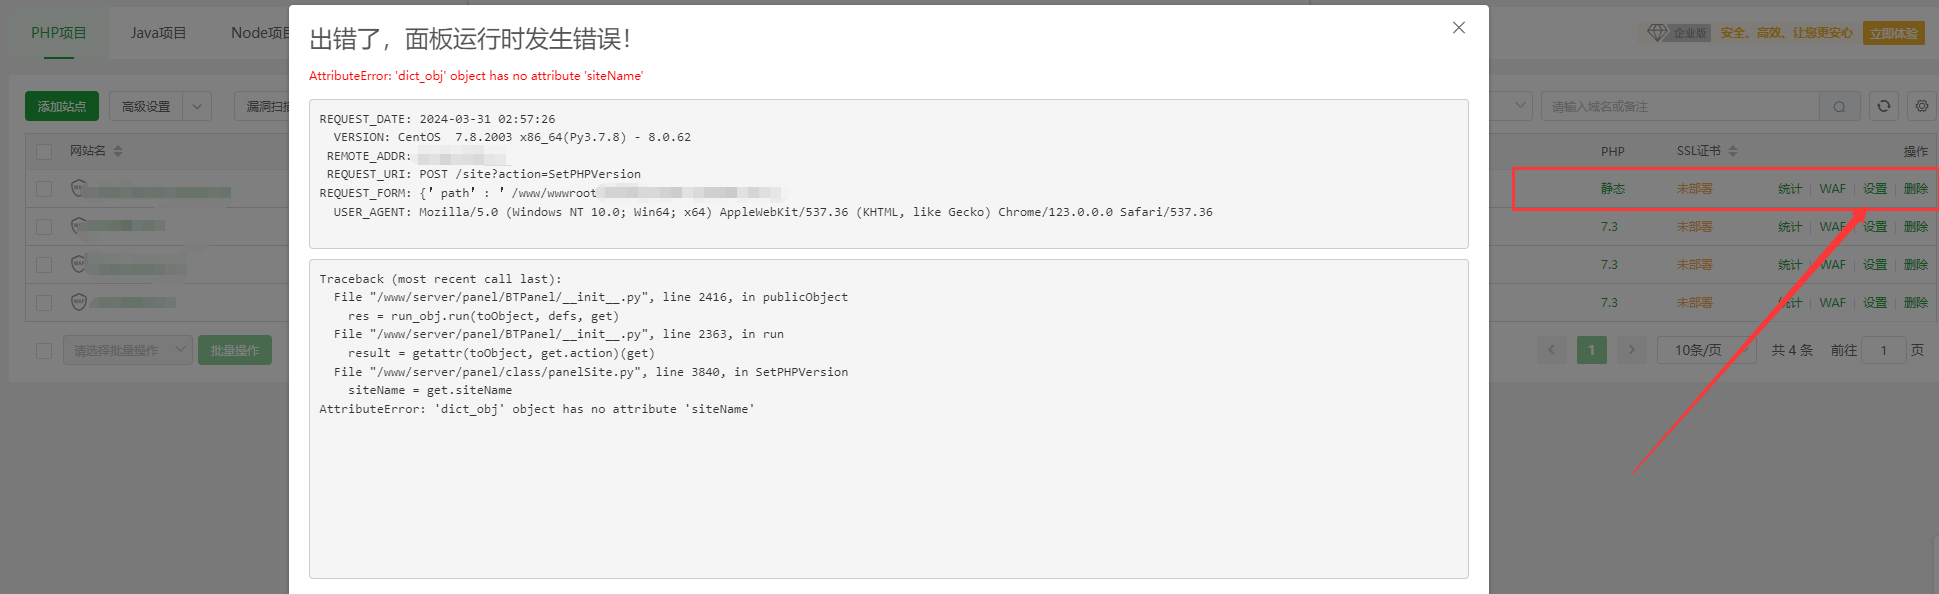Tick the second site row checkbox
This screenshot has height=594, width=1939.
tap(44, 227)
